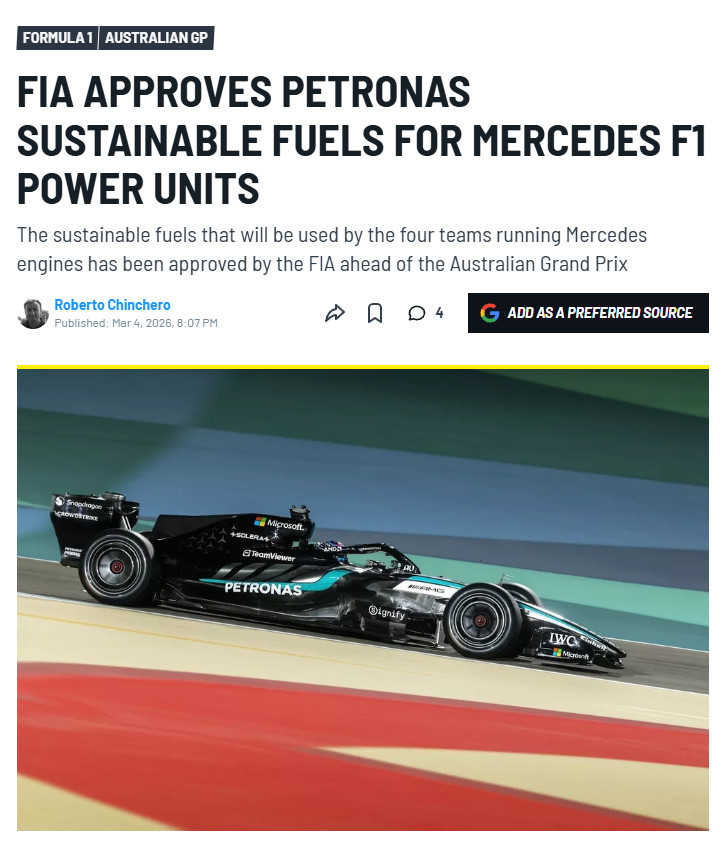Click the article headline about Petronas fuels

point(361,140)
